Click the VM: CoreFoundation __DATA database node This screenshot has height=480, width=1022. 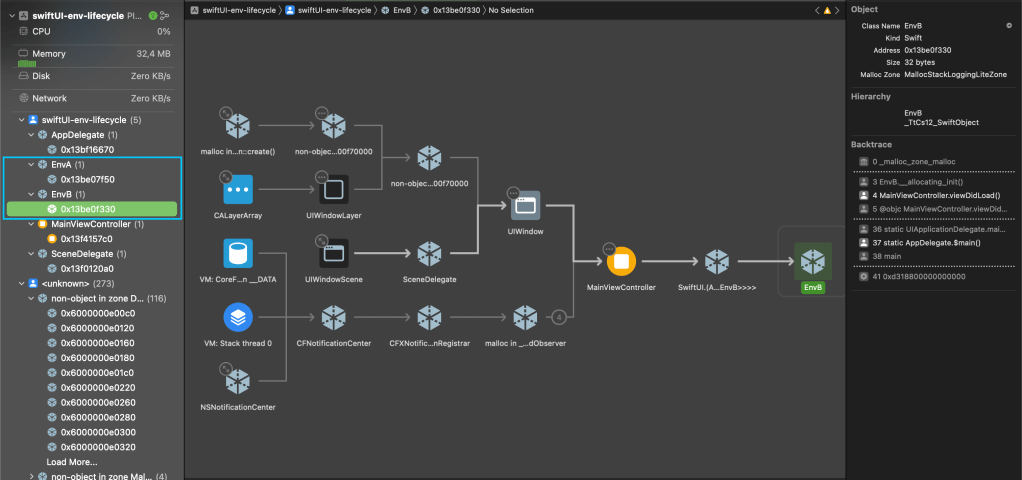(x=238, y=254)
